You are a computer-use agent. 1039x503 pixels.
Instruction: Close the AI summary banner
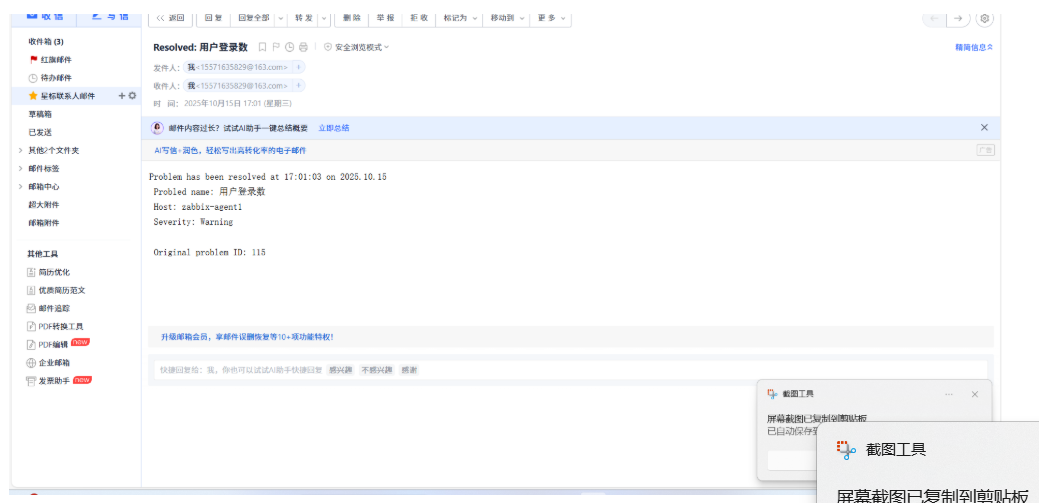coord(984,127)
